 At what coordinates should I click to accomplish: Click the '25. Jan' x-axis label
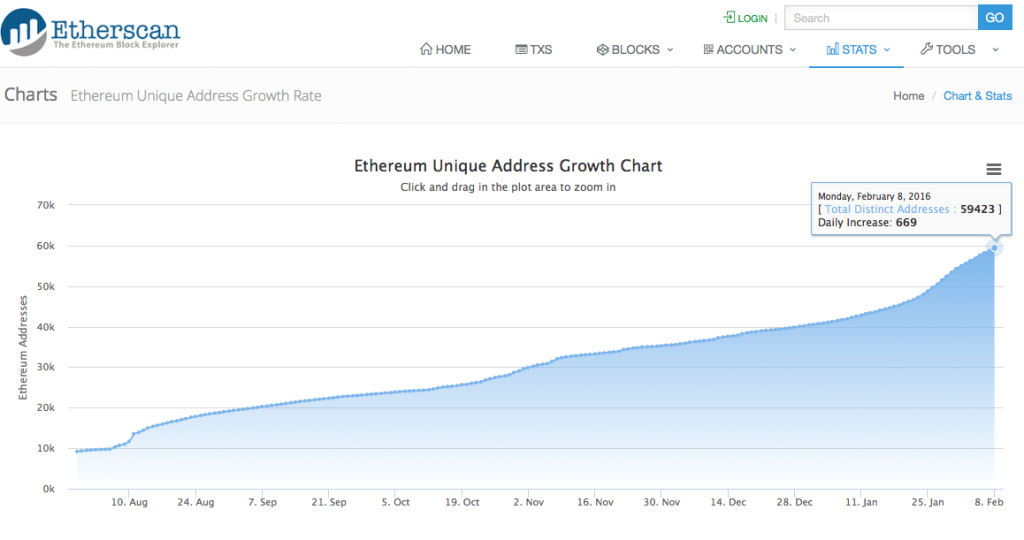click(x=928, y=502)
